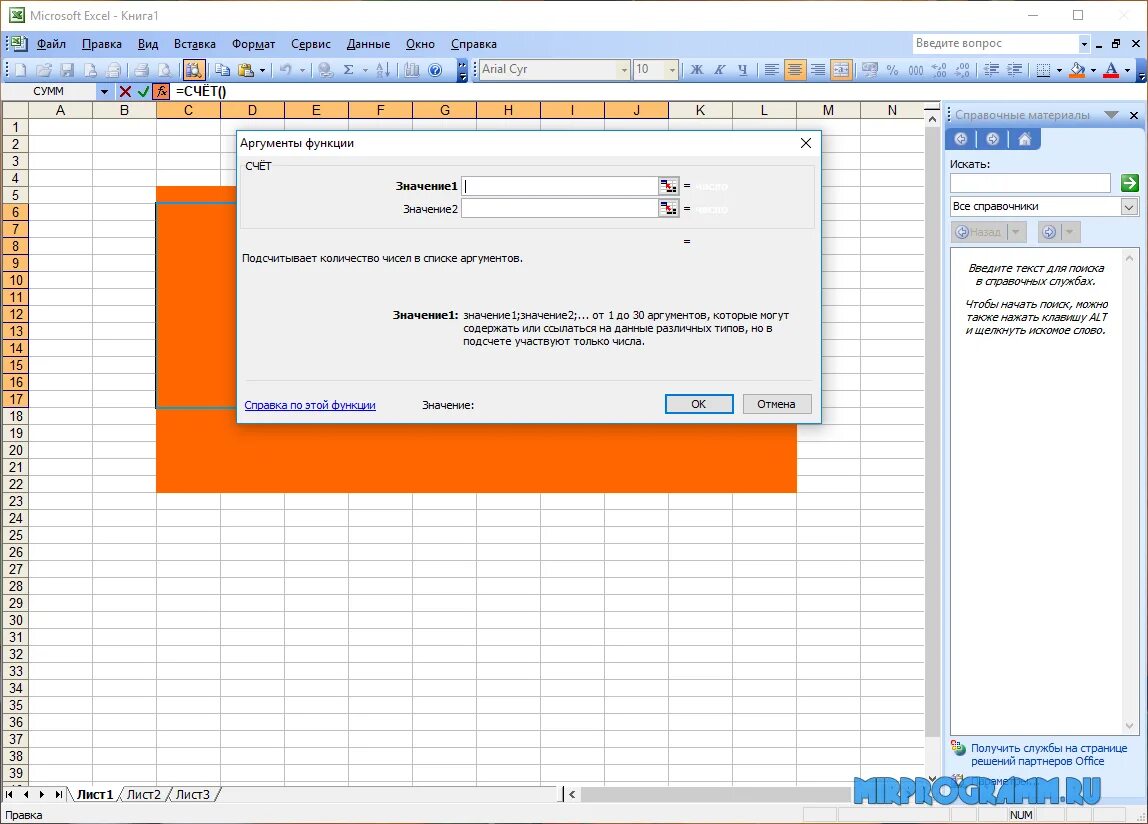This screenshot has height=824, width=1148.
Task: Click the Undo arrow icon
Action: (285, 69)
